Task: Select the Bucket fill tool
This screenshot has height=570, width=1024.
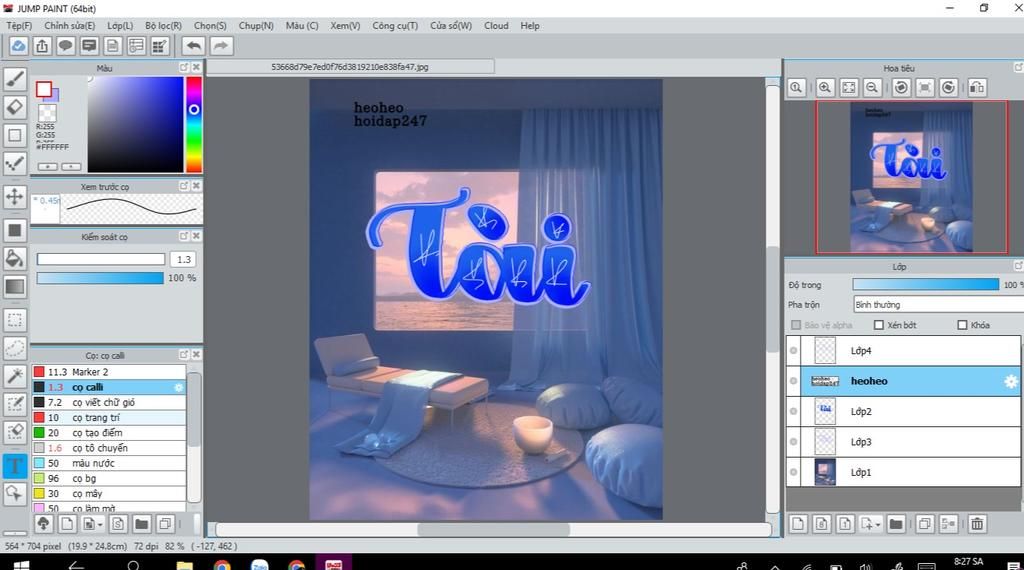Action: click(x=15, y=258)
